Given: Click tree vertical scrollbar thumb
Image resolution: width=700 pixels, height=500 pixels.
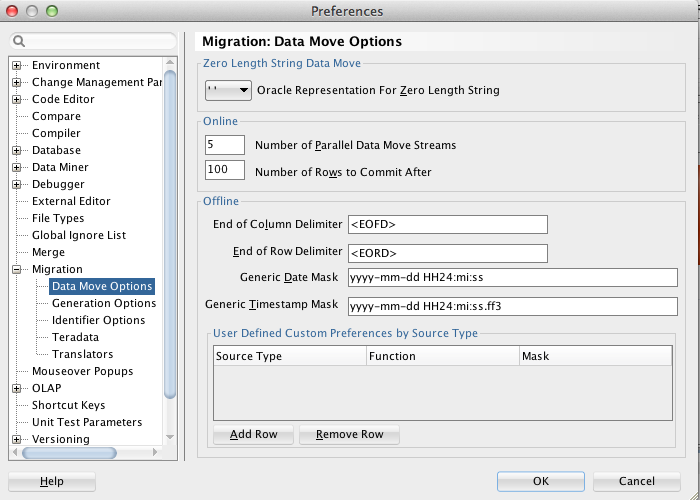Looking at the screenshot, I should (170, 234).
